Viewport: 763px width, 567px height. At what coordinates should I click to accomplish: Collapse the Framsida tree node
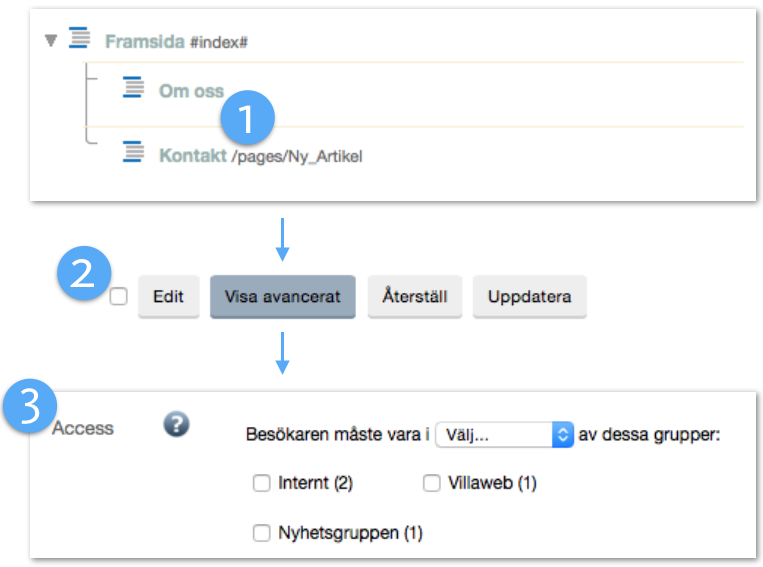click(x=49, y=41)
